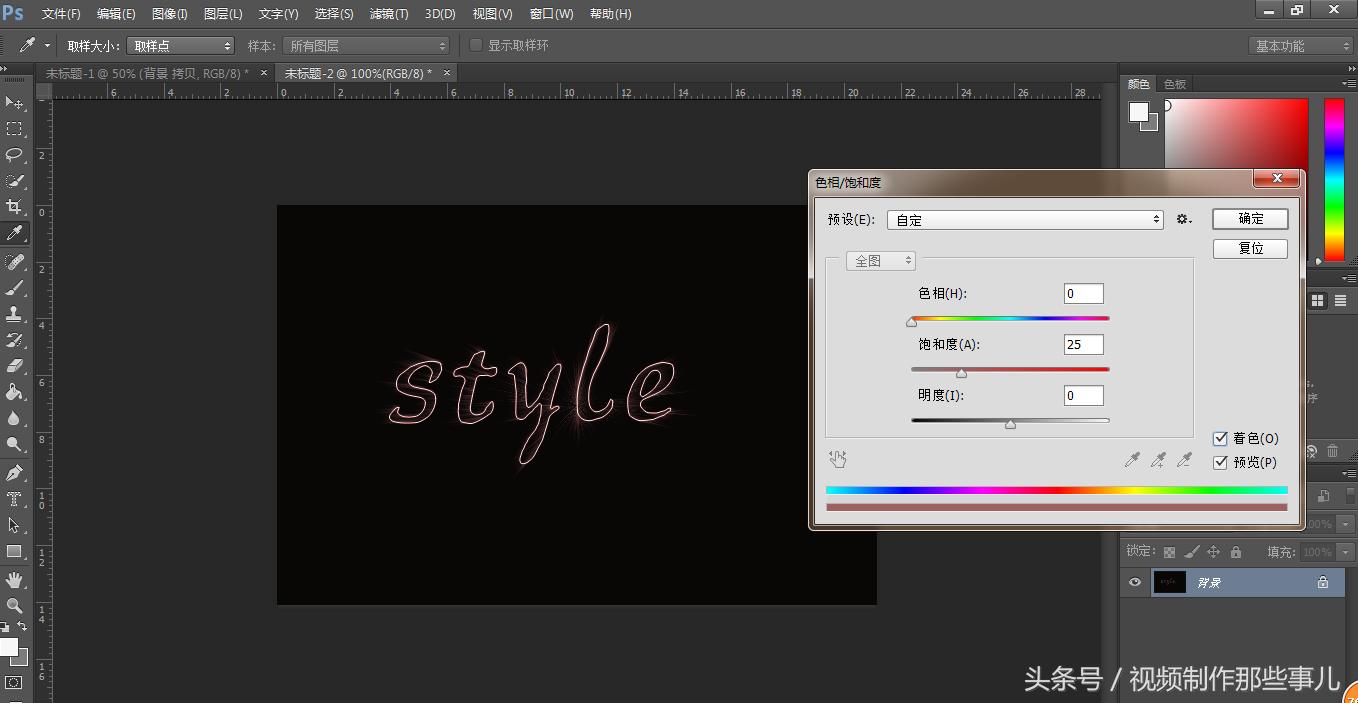Select the Zoom tool
This screenshot has width=1358, height=703.
pos(14,605)
